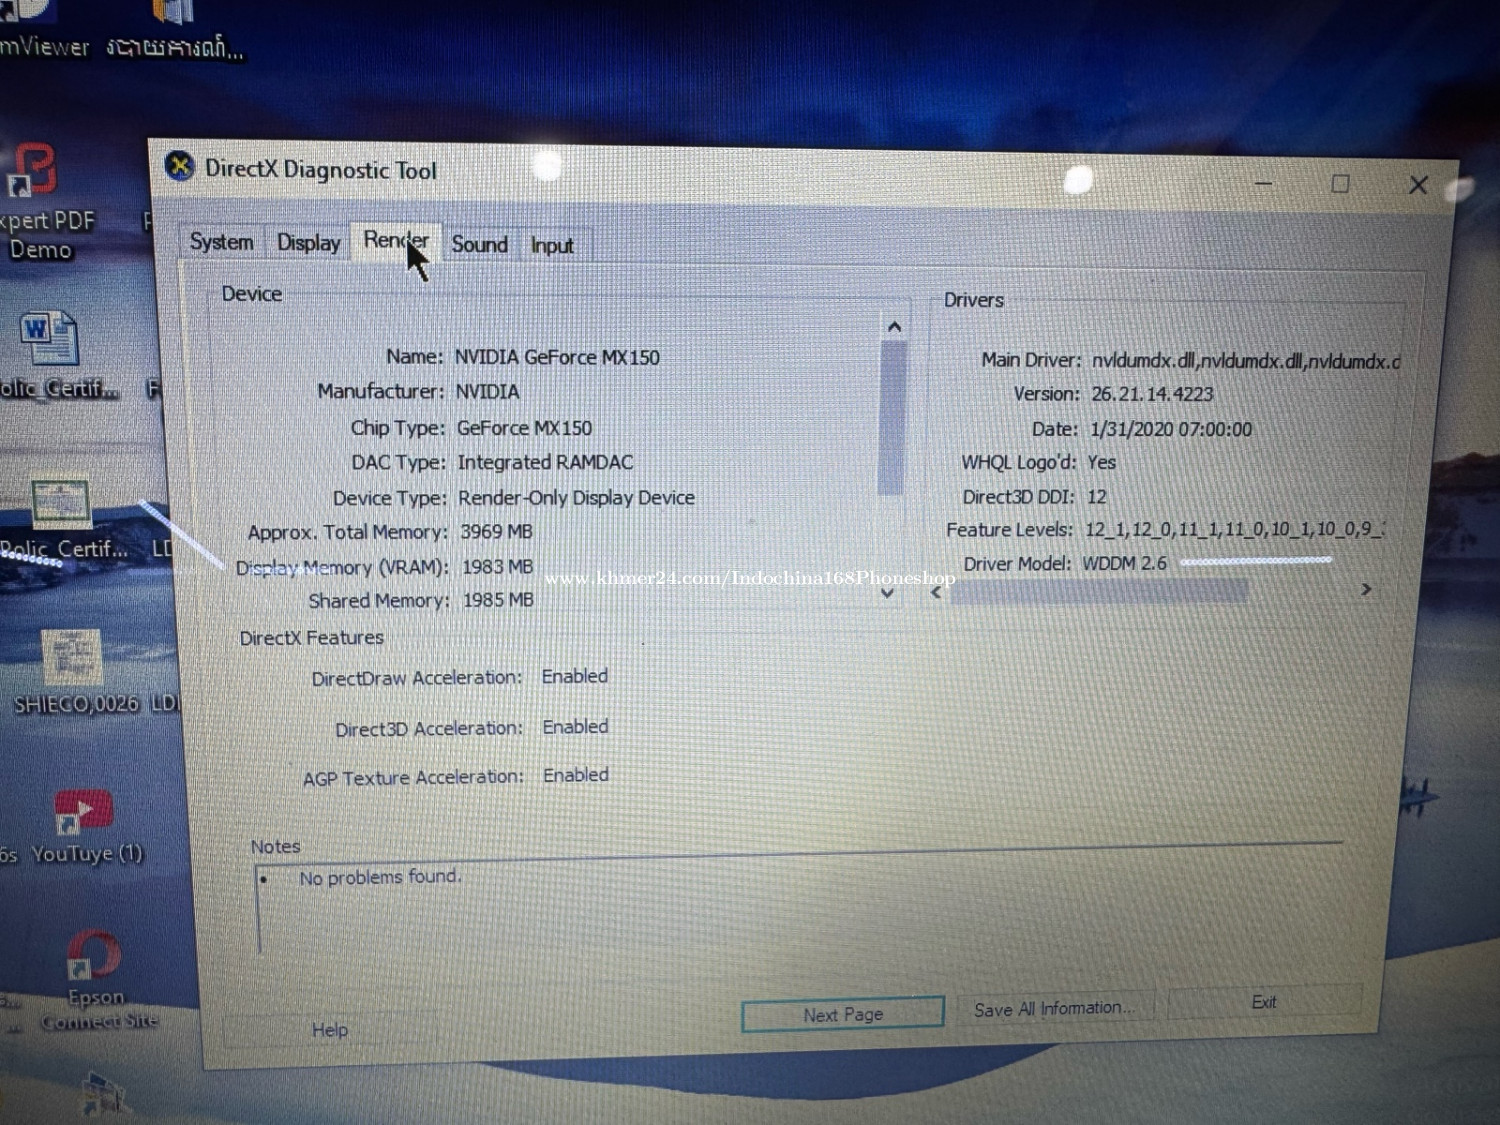Click the Drivers panel scroll-left arrow
The image size is (1500, 1125).
[936, 592]
